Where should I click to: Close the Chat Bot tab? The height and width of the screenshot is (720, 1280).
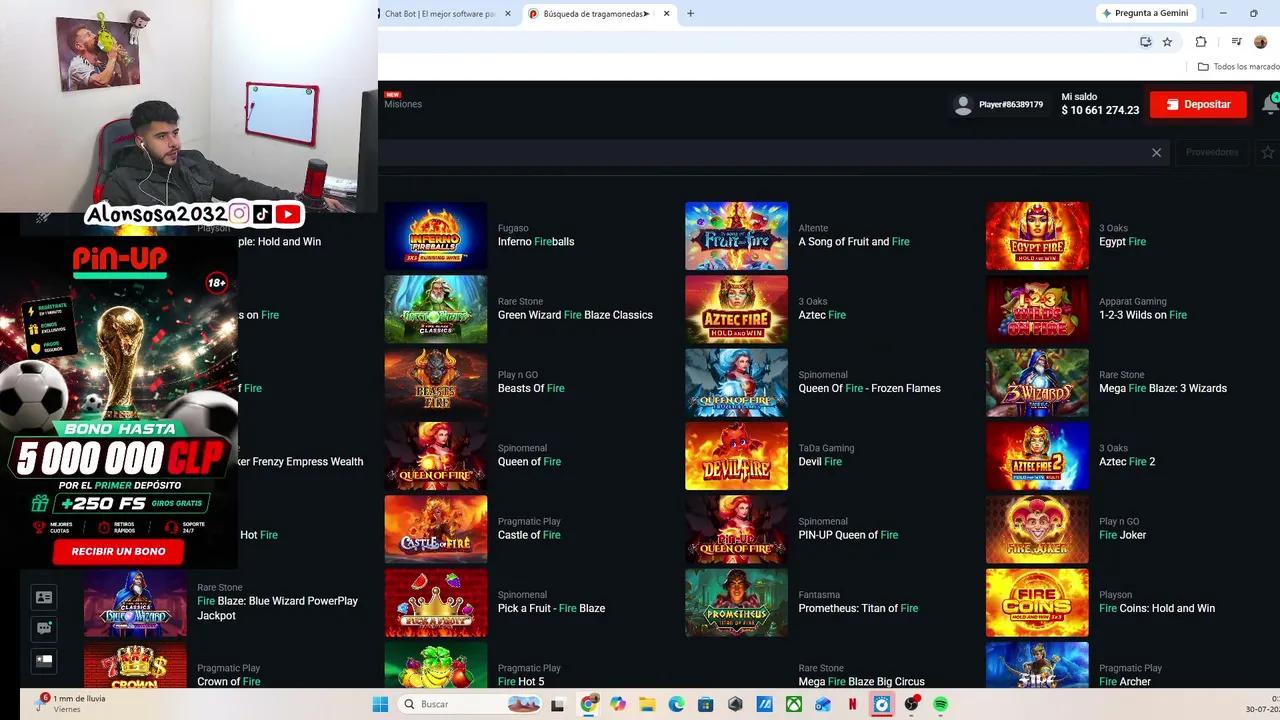(x=508, y=14)
